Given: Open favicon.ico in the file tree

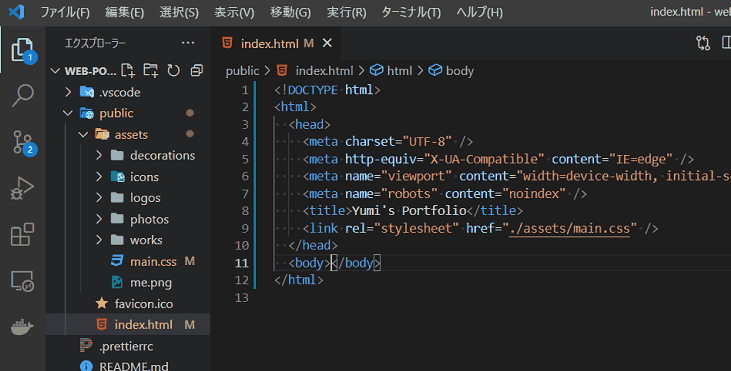Looking at the screenshot, I should point(144,304).
